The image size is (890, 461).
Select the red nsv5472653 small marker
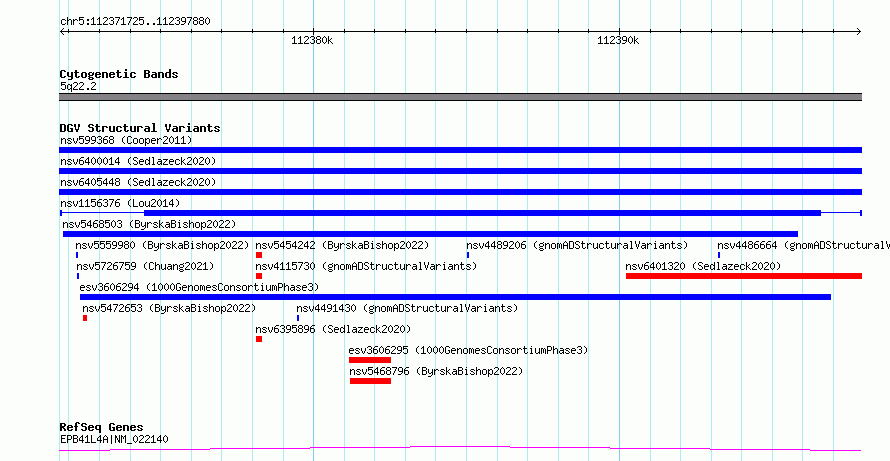85,318
